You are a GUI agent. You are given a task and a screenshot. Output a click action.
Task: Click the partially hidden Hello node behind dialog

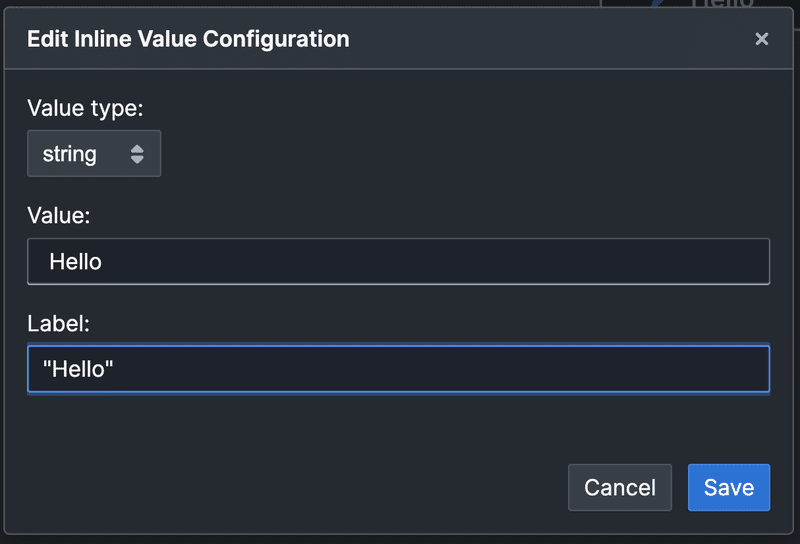coord(722,3)
